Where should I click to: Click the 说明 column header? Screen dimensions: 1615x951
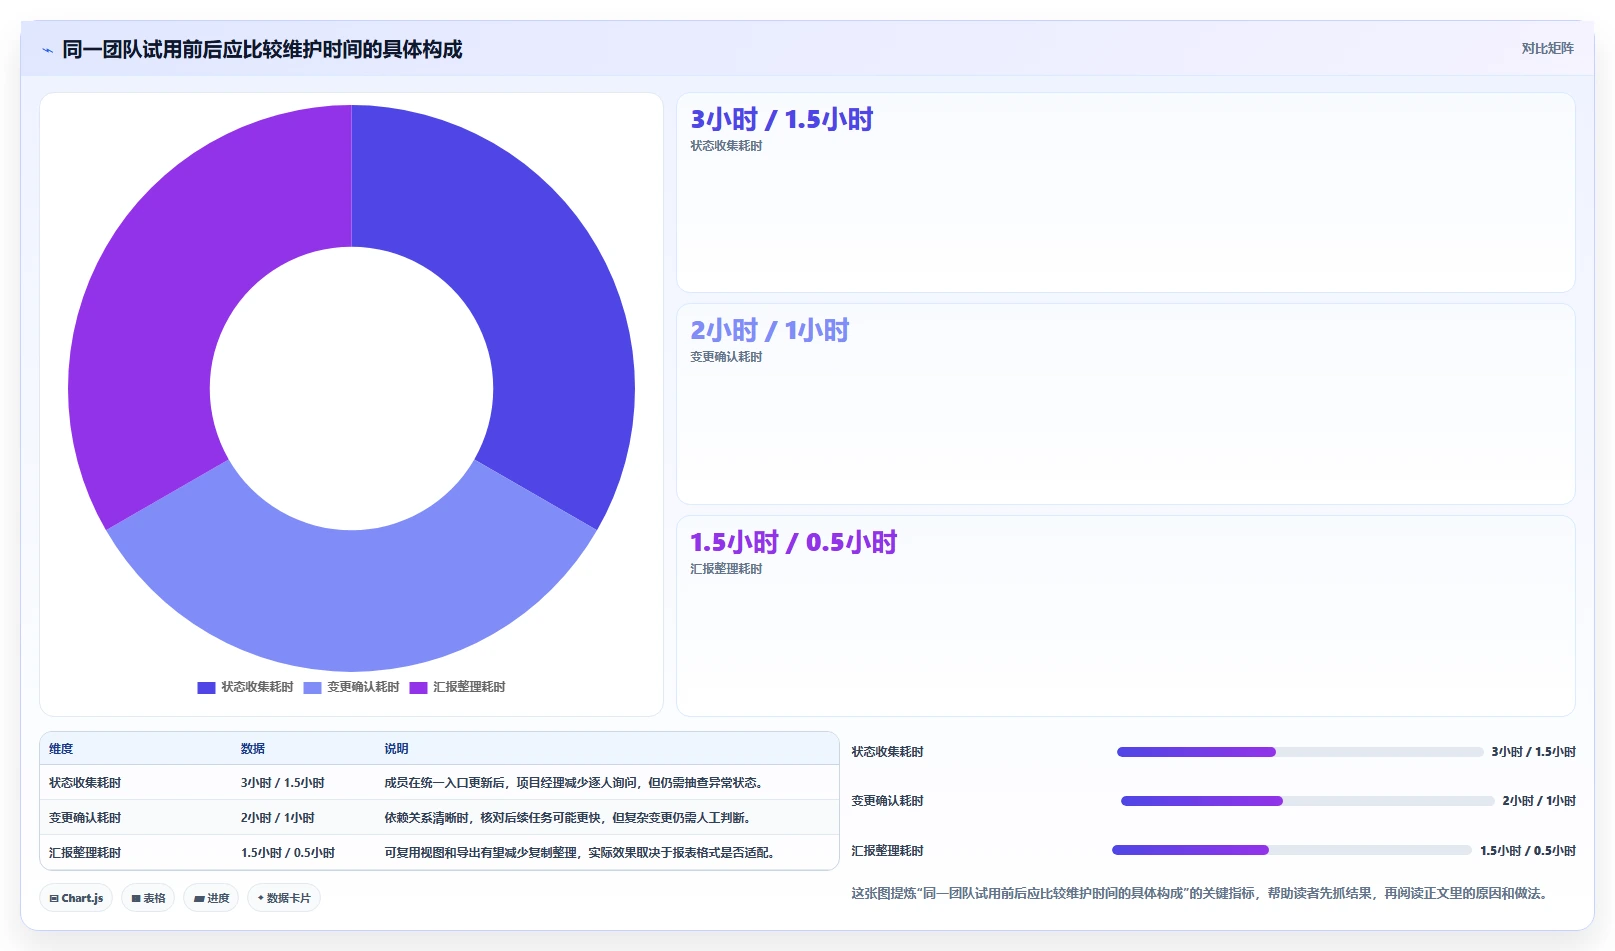(396, 749)
